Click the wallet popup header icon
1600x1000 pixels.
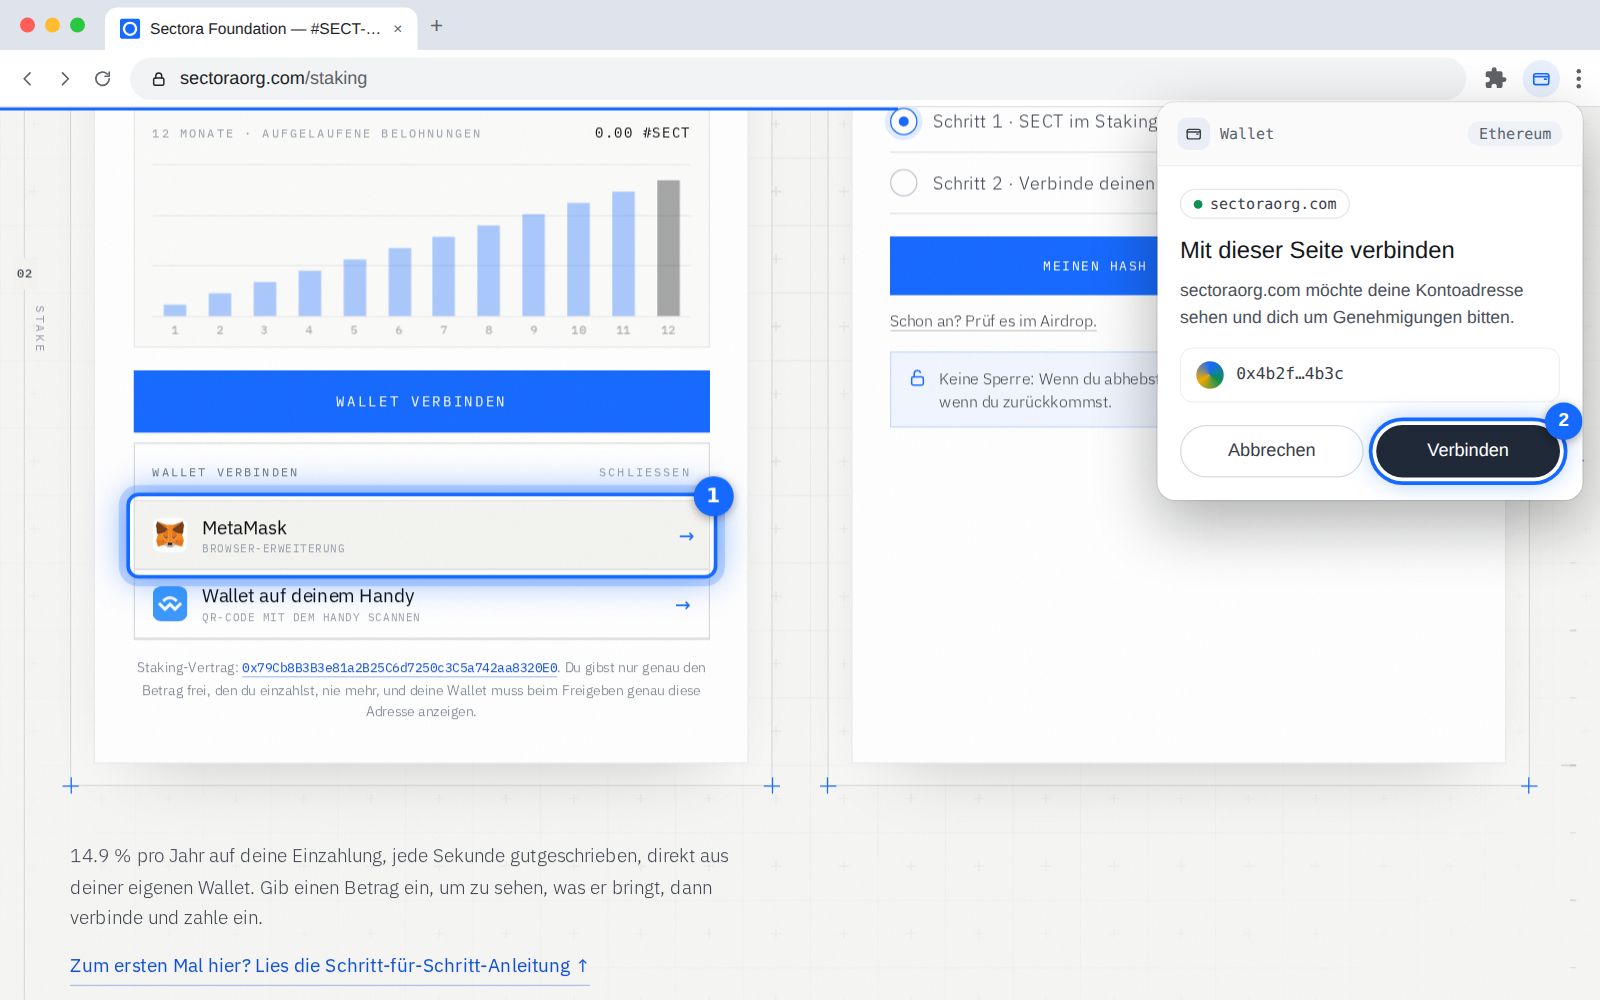[1194, 134]
